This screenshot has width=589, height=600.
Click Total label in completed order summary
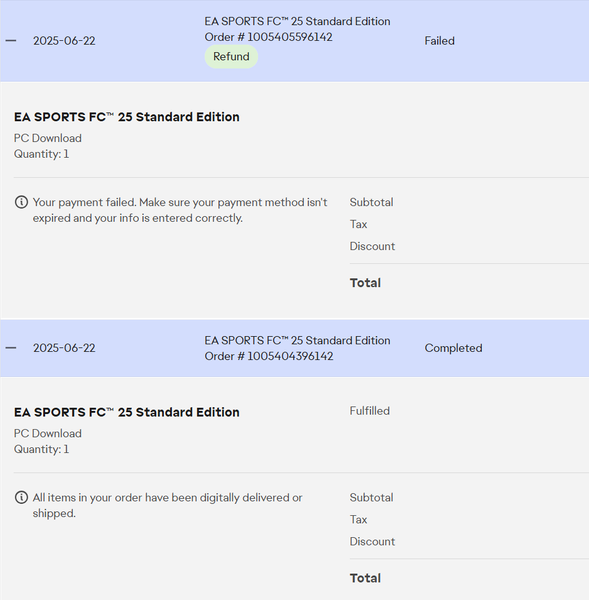365,578
